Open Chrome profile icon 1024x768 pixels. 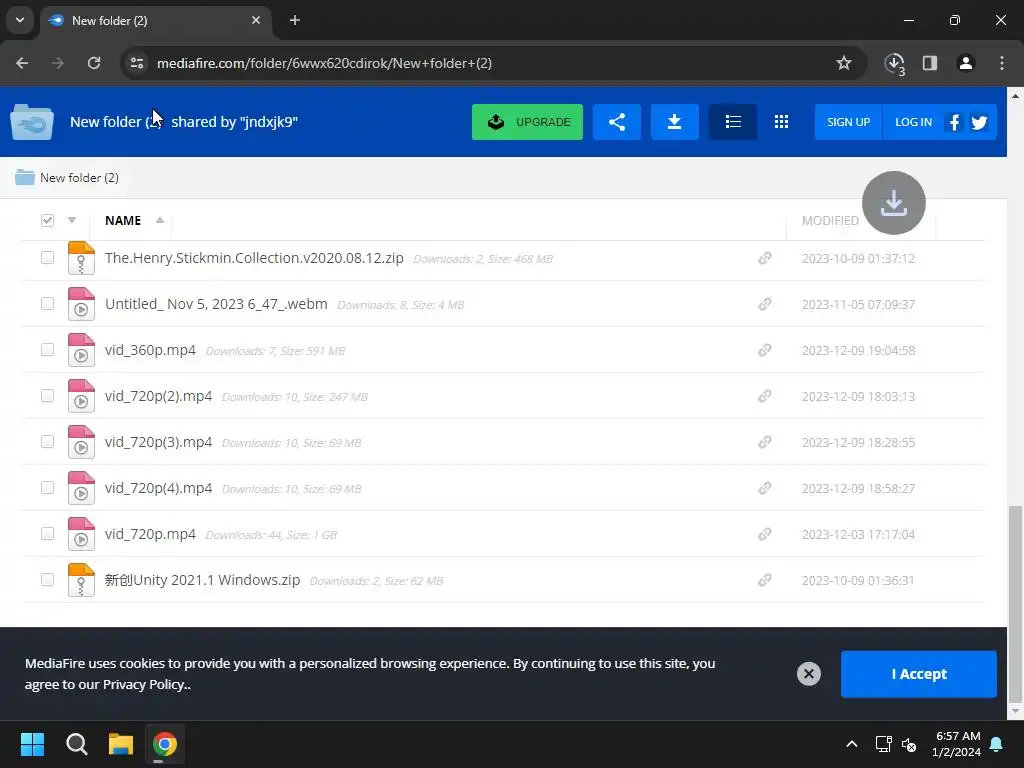tap(965, 63)
